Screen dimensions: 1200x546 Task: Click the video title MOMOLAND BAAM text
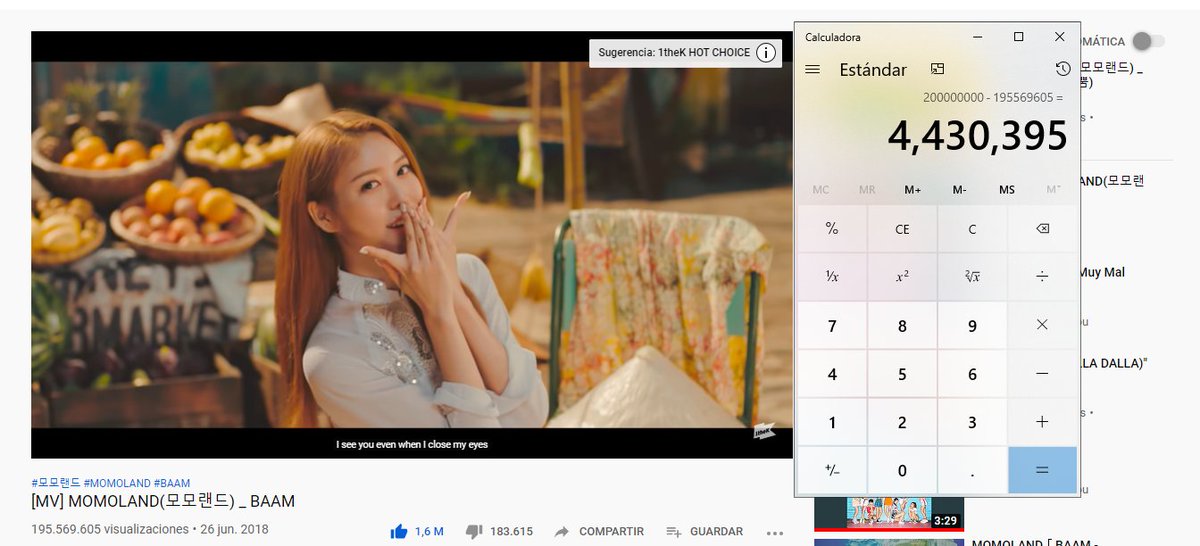click(x=163, y=501)
